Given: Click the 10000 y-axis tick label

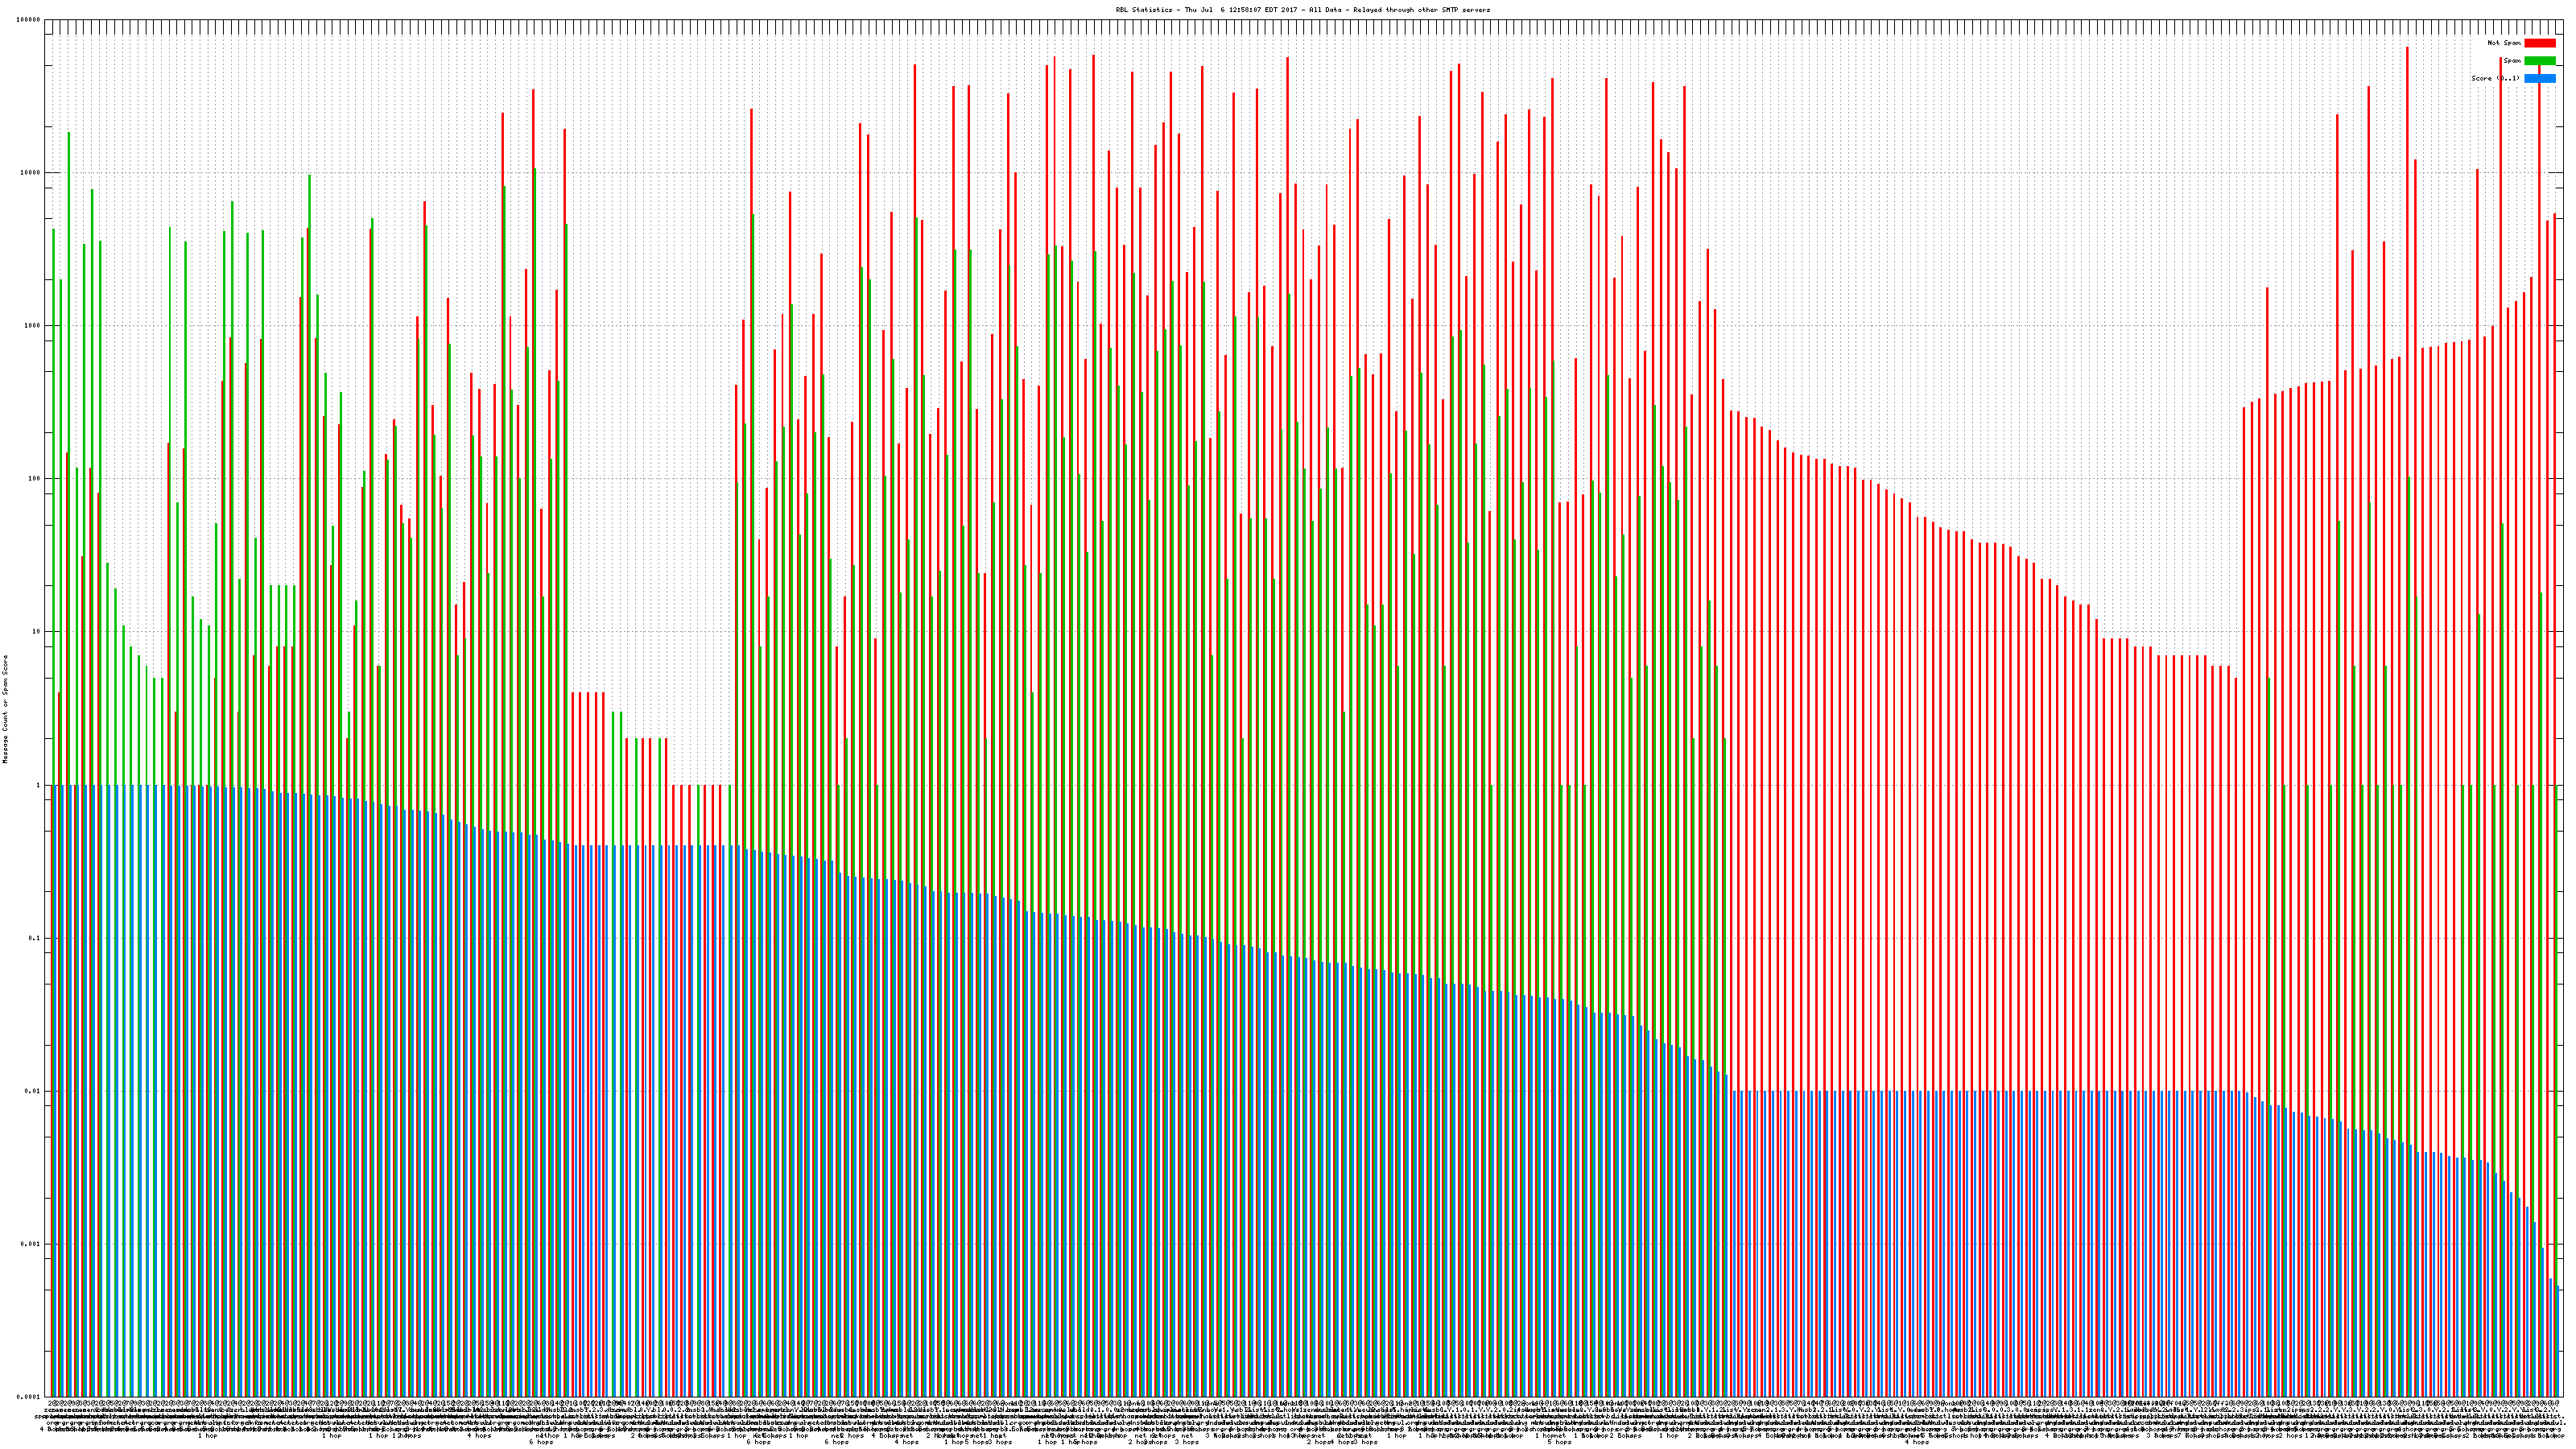Looking at the screenshot, I should tap(30, 173).
